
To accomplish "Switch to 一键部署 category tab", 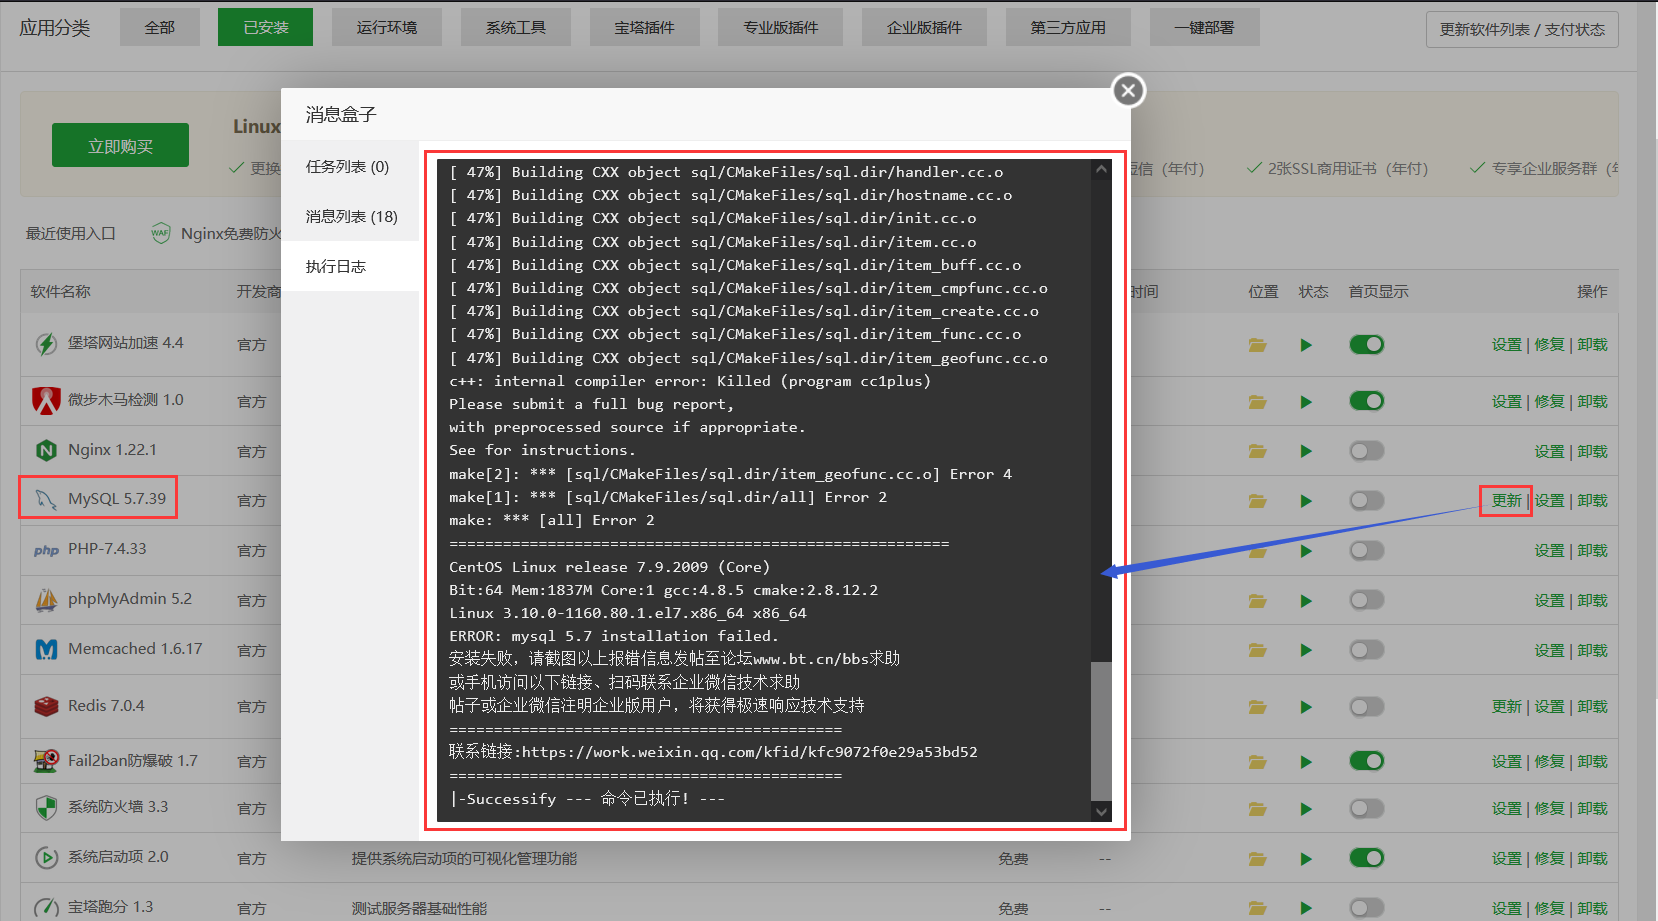I will tap(1205, 28).
